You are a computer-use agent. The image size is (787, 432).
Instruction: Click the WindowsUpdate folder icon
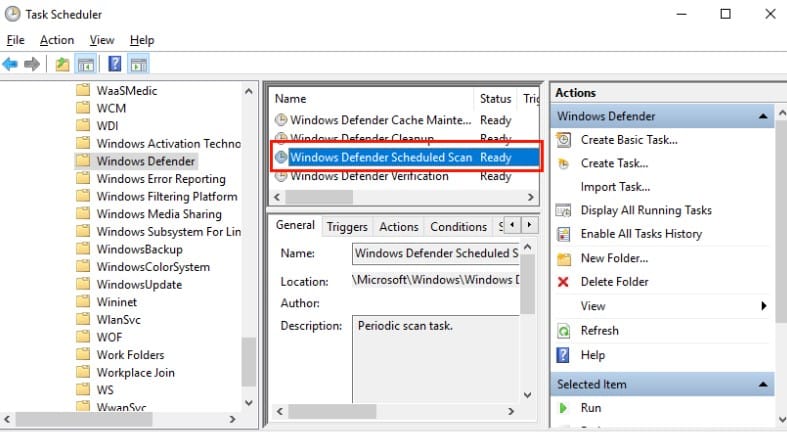tap(83, 284)
